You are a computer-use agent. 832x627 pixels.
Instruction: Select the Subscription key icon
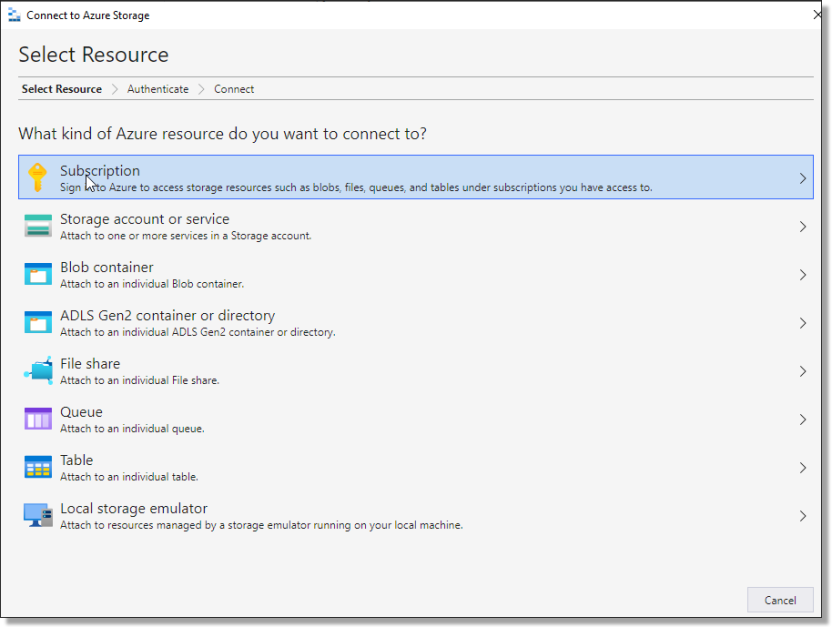click(37, 177)
